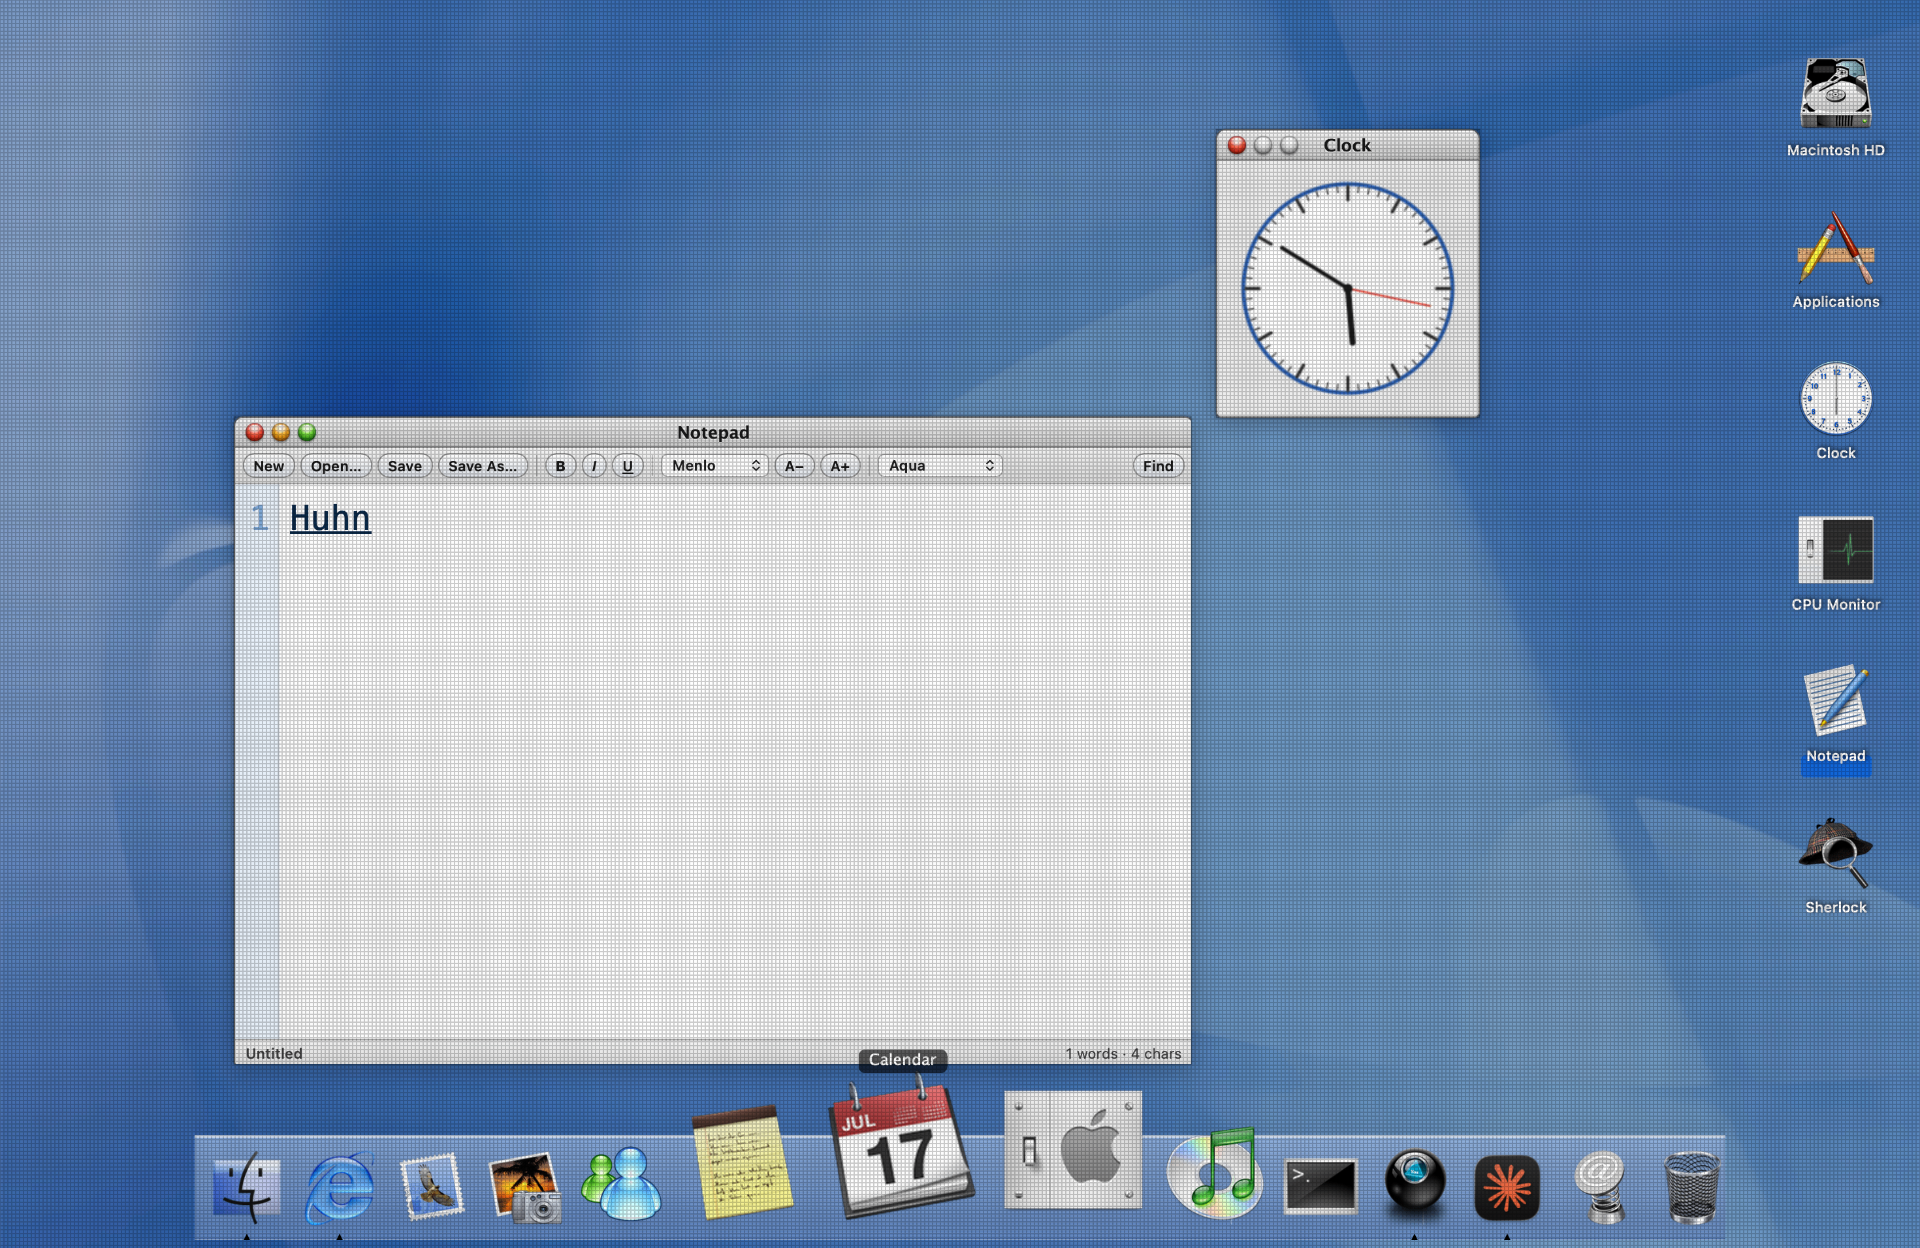Close the Clock window

[1237, 145]
